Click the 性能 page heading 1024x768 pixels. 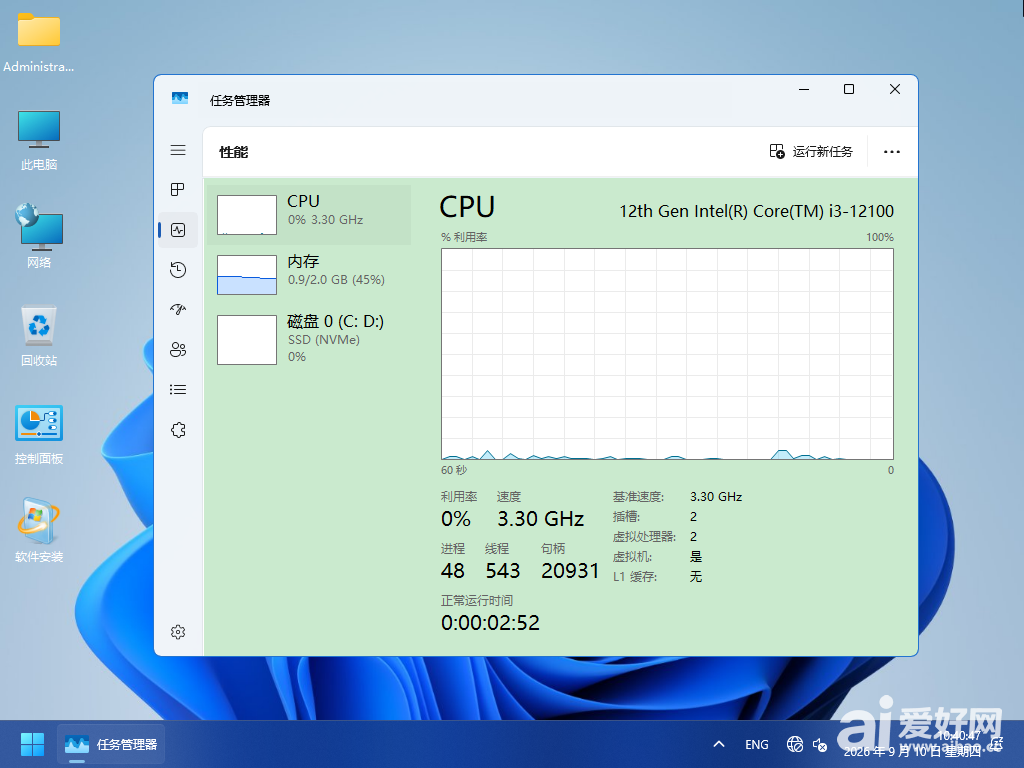[x=233, y=152]
